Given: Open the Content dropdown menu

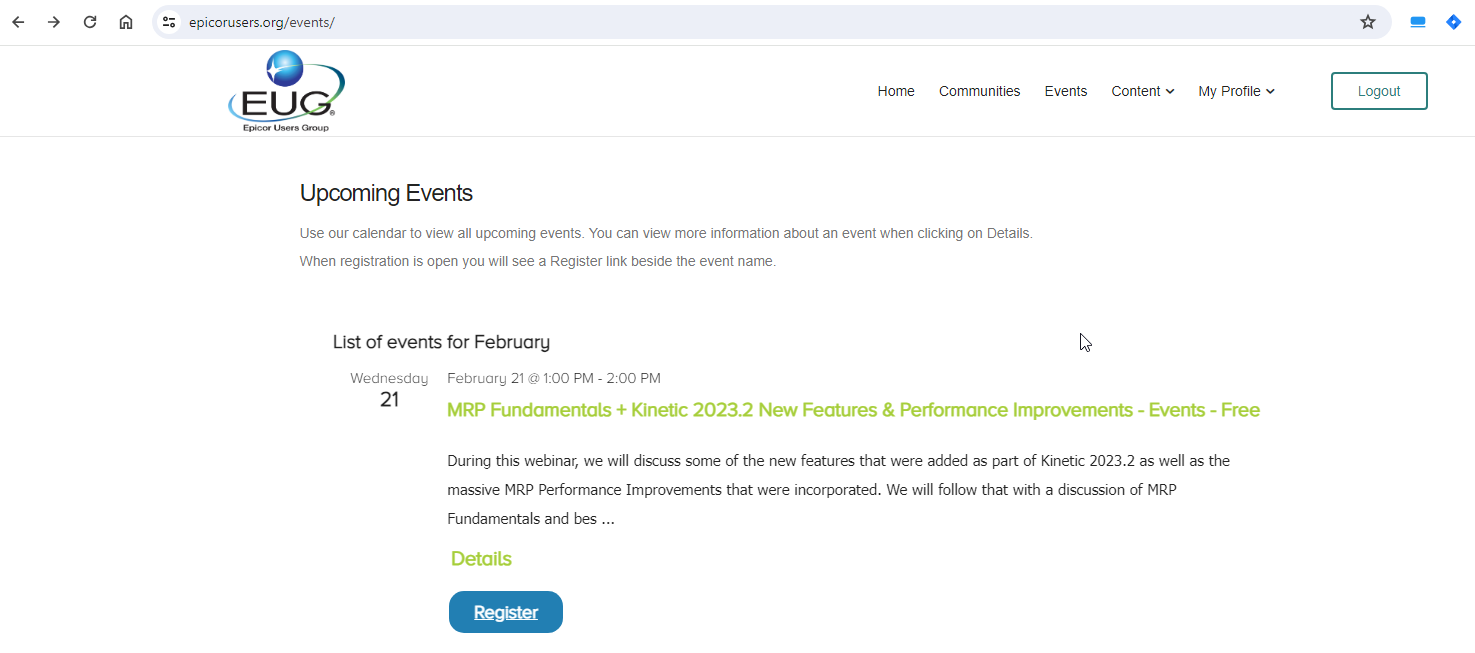Looking at the screenshot, I should [x=1136, y=91].
